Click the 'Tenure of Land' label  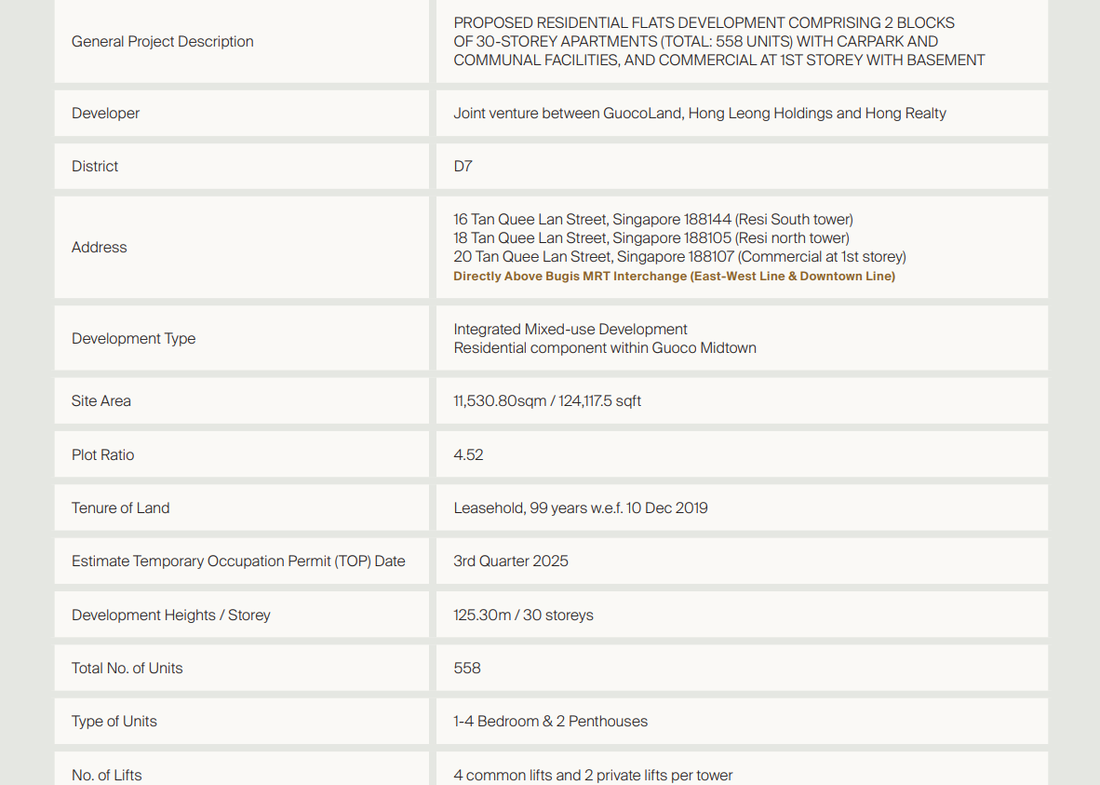121,508
